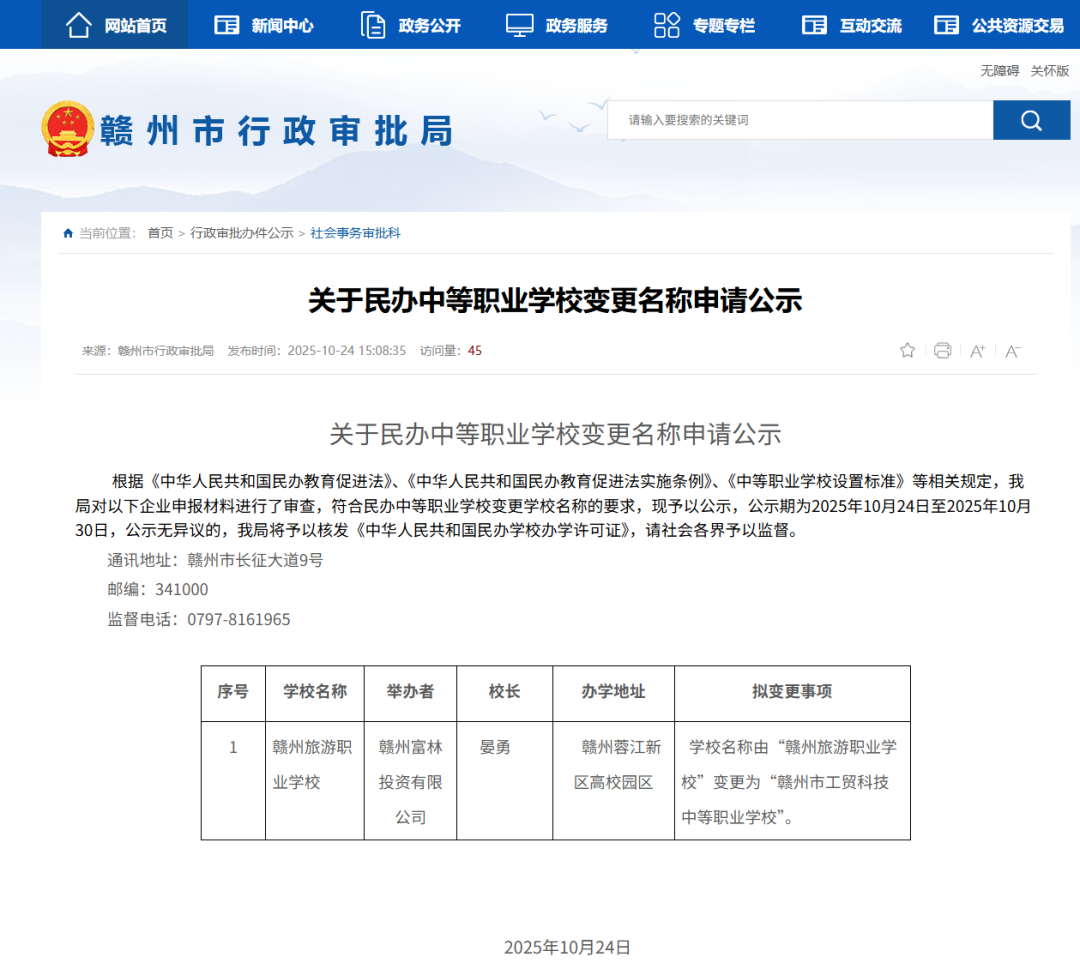Click the 拟变更事项 table header
Screen dimensions: 1080x969
pos(792,692)
